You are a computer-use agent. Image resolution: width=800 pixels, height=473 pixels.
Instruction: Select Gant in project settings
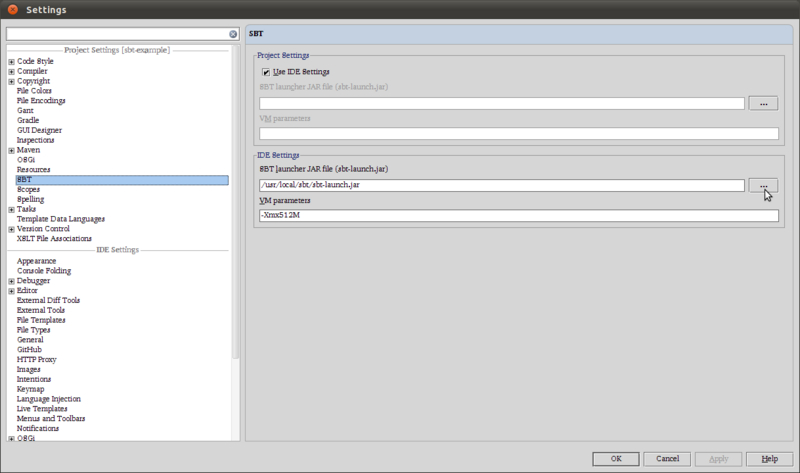coord(25,110)
